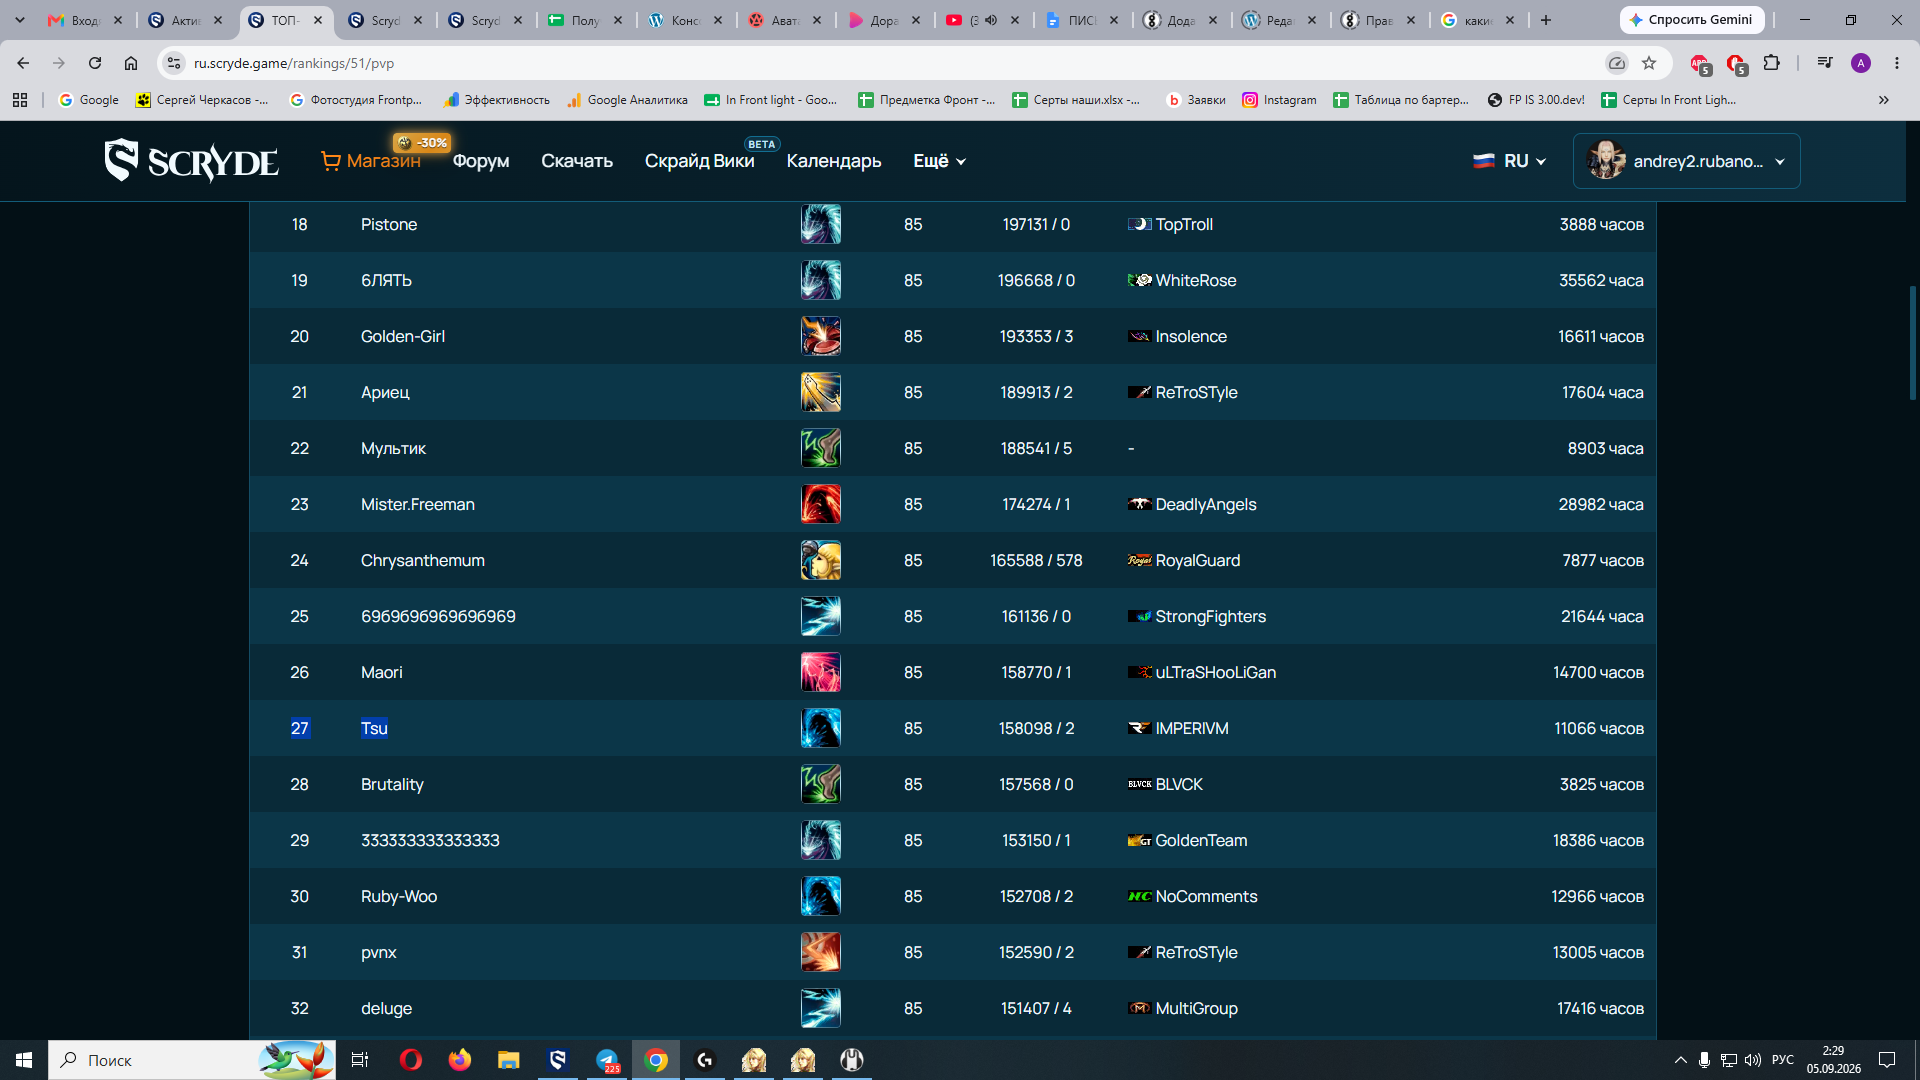Click the class icon for Ариец
The image size is (1920, 1080).
(x=821, y=392)
